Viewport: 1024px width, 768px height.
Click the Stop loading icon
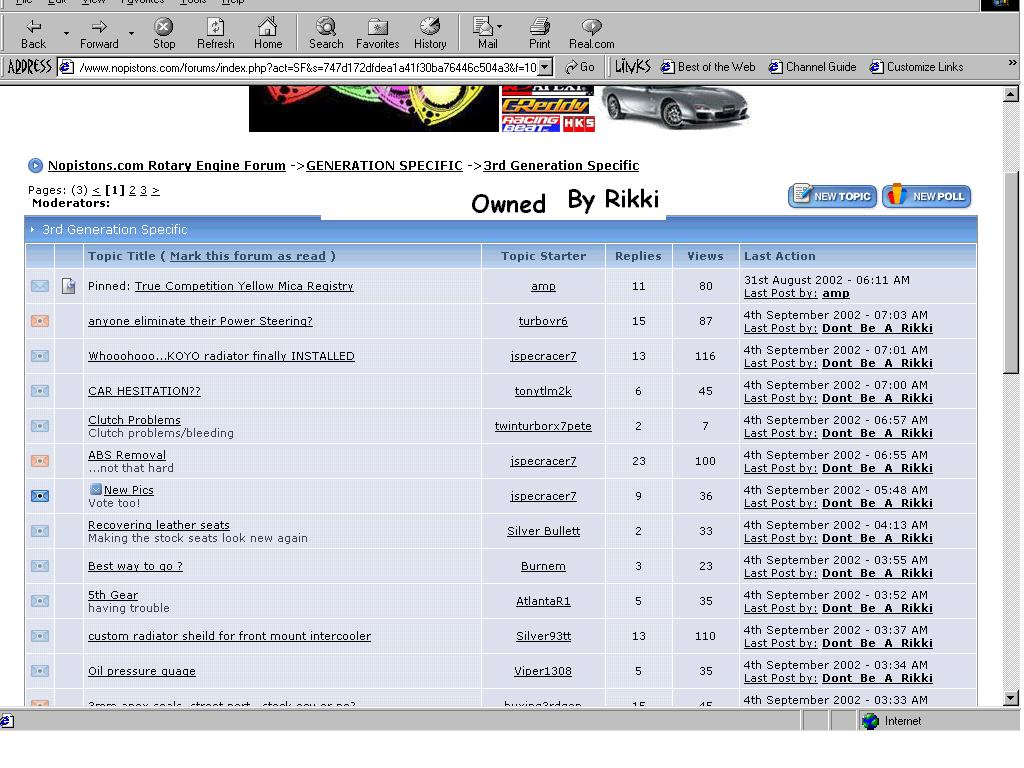[x=163, y=27]
